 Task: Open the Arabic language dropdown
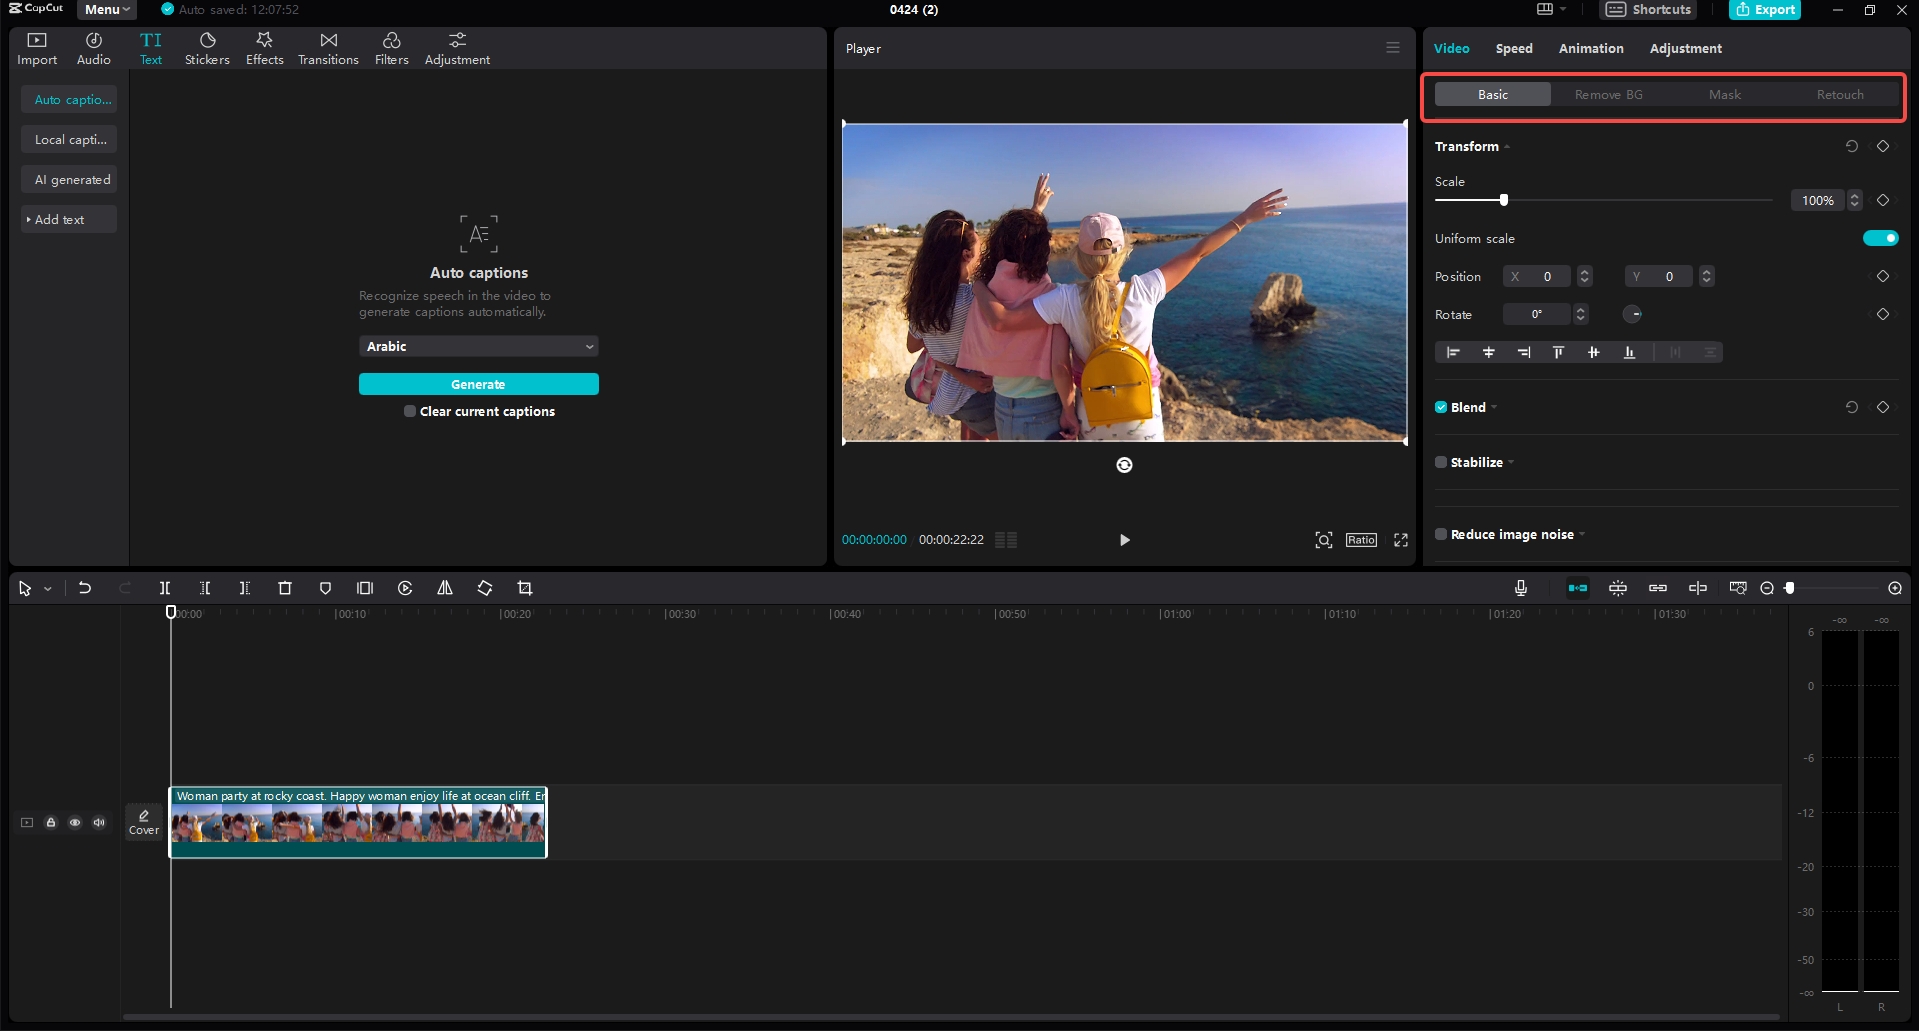click(479, 346)
